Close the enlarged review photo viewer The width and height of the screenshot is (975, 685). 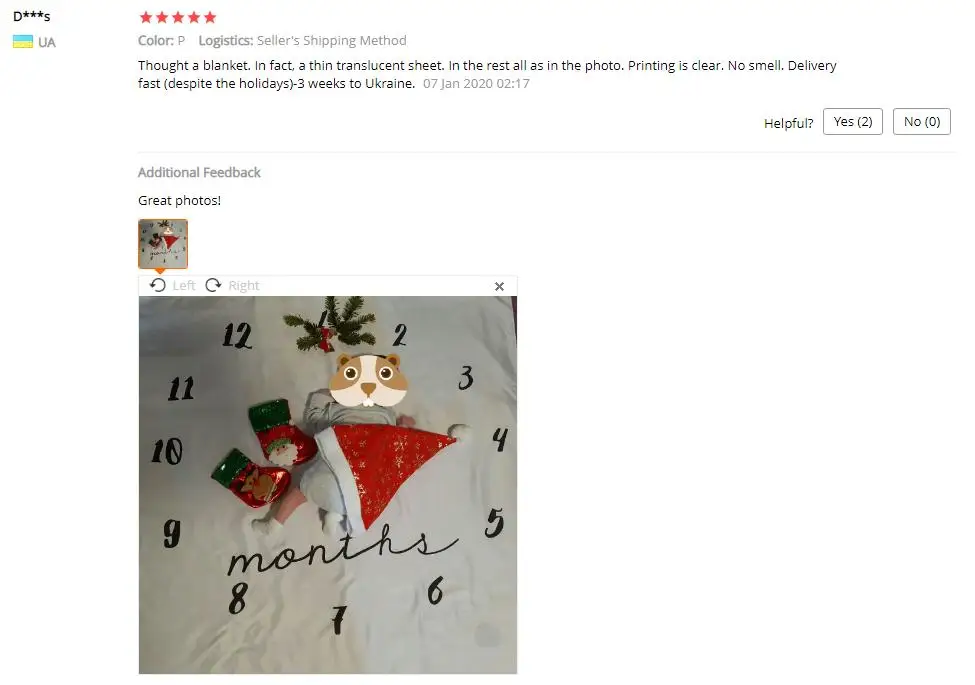click(x=499, y=287)
